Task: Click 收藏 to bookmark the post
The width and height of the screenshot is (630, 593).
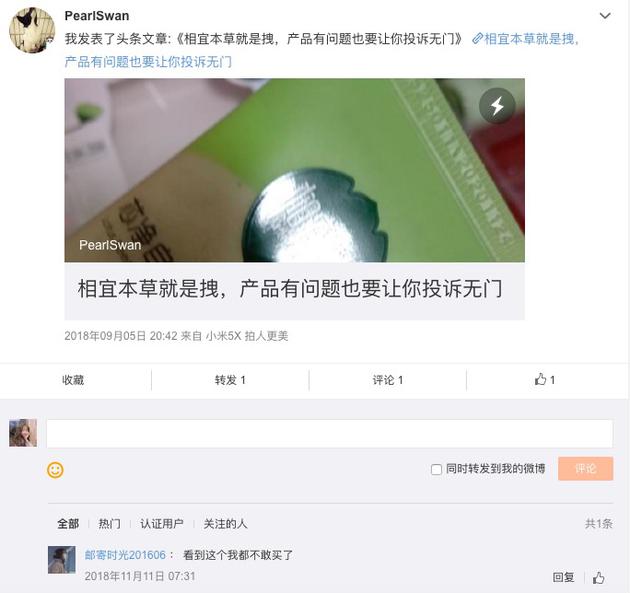Action: (73, 380)
